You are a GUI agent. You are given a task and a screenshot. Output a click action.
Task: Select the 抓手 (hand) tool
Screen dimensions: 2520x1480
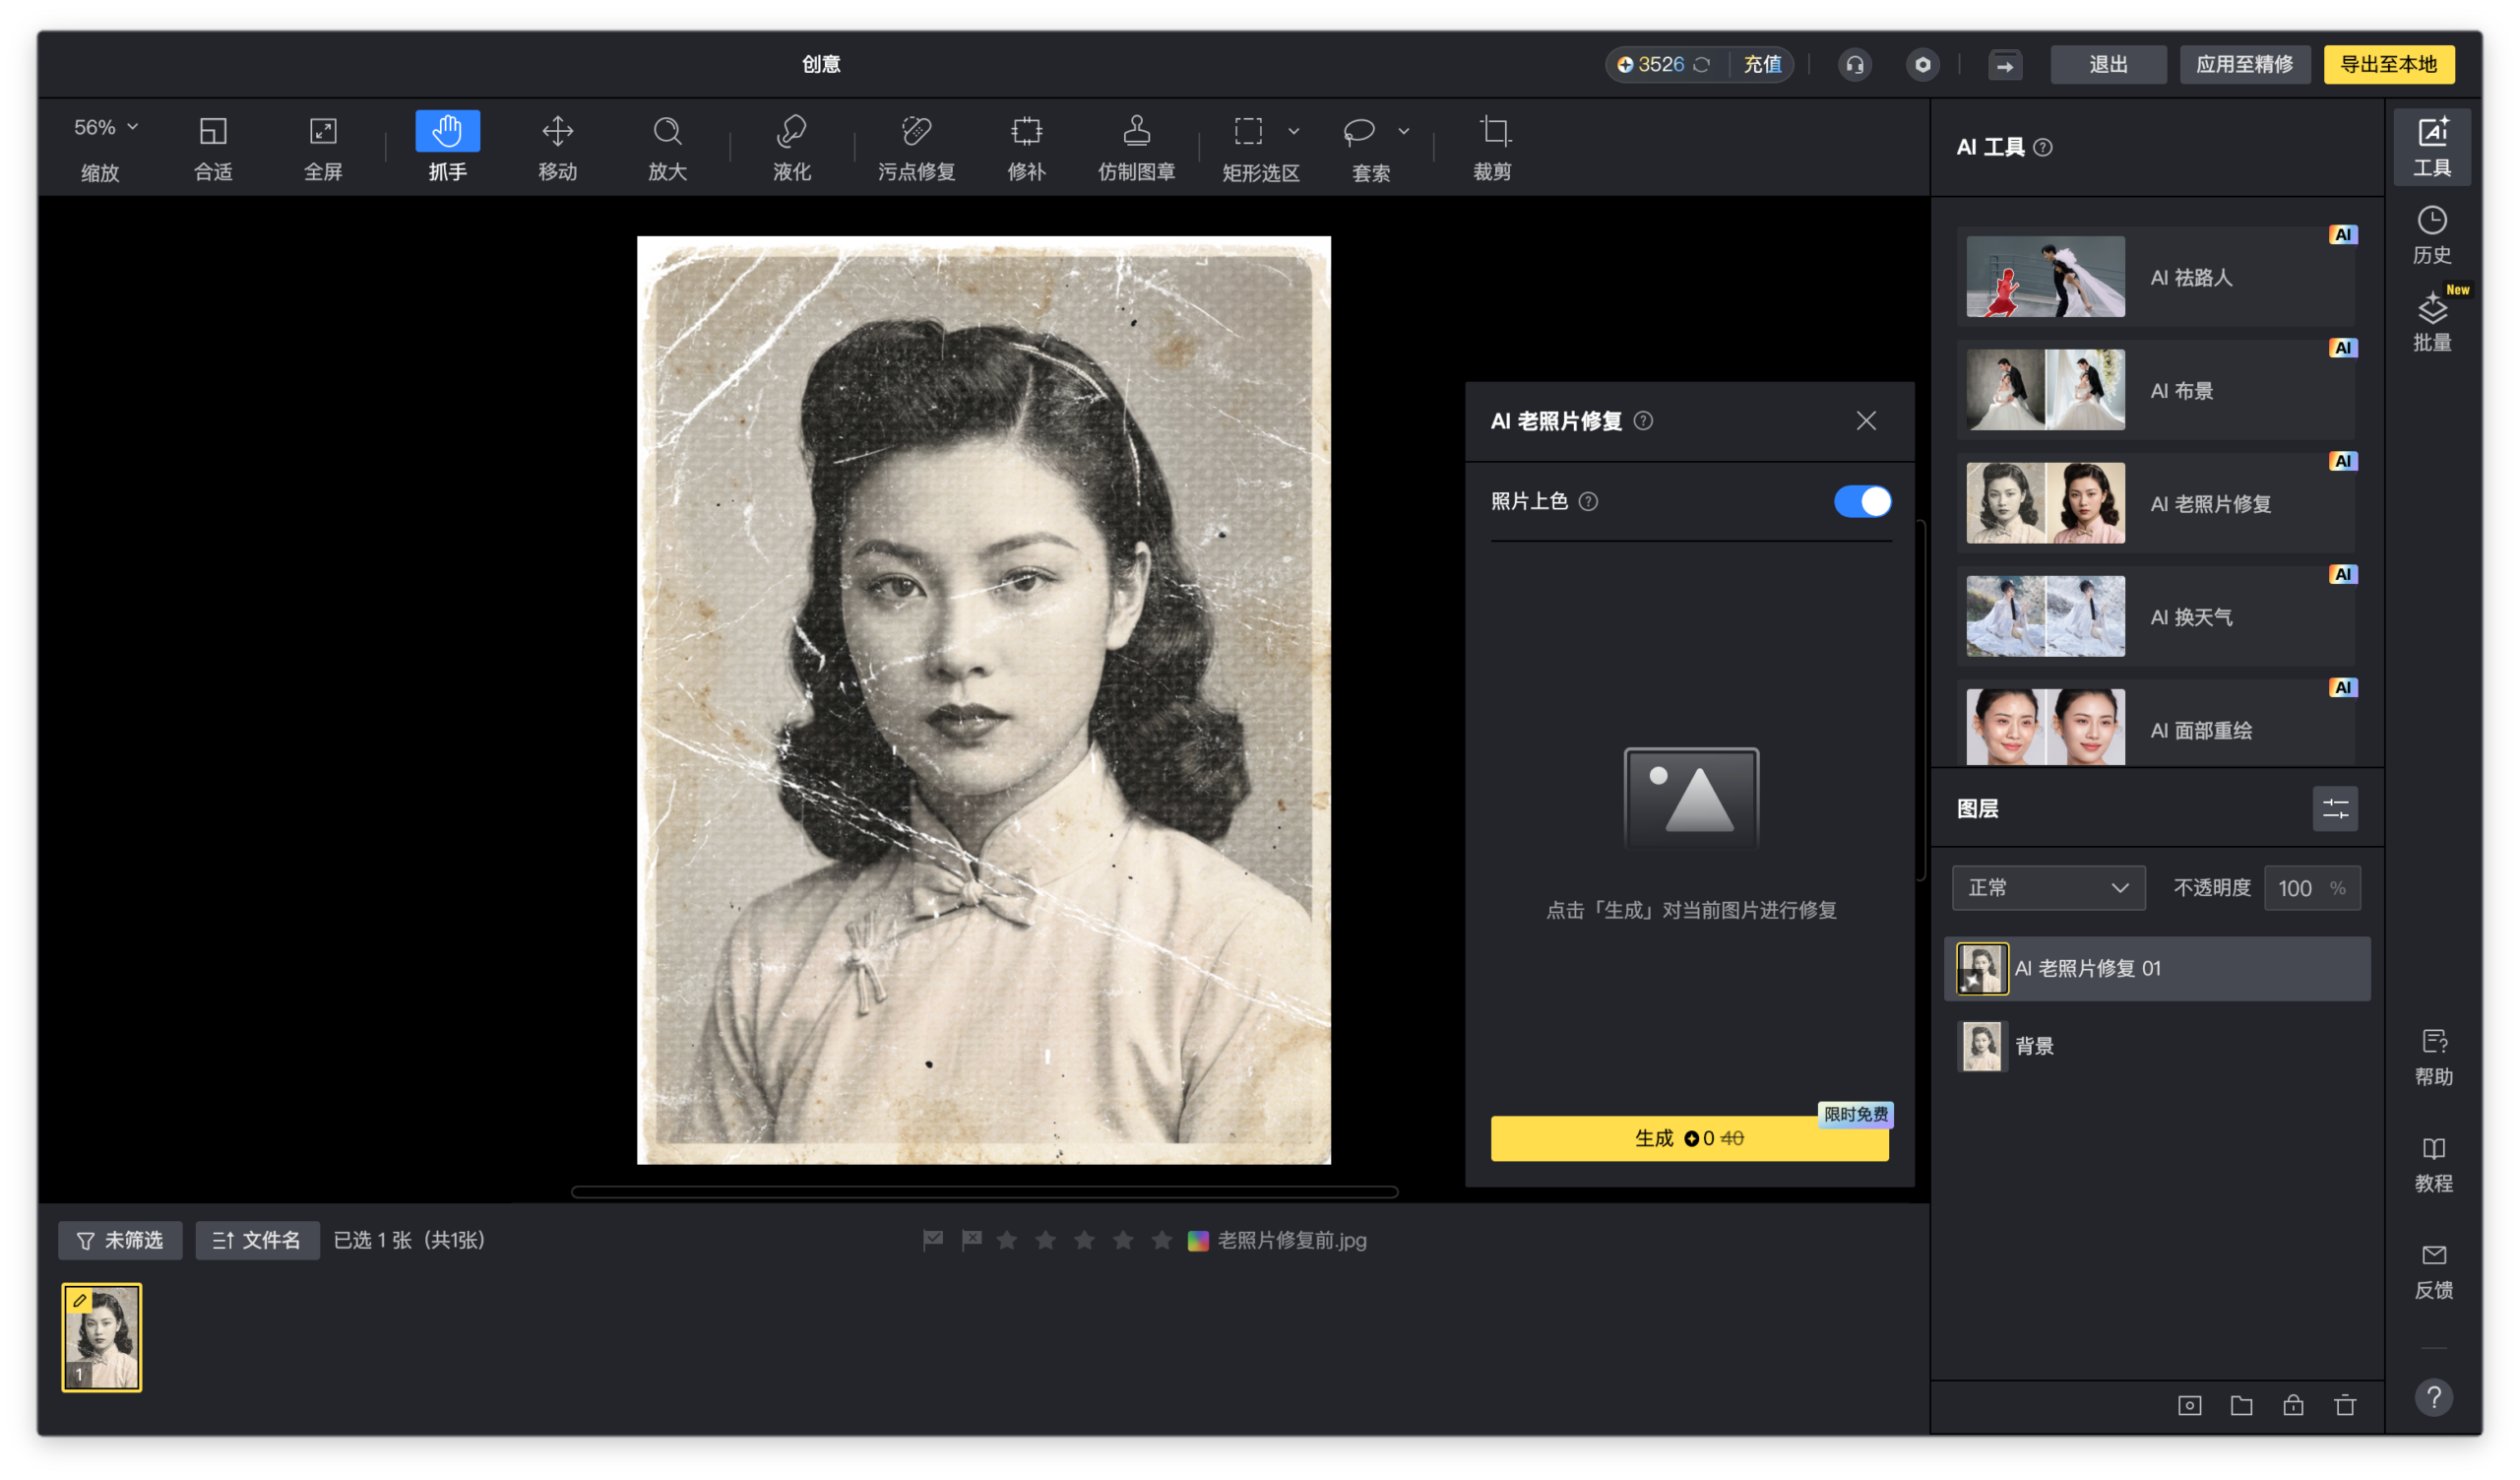click(x=447, y=146)
